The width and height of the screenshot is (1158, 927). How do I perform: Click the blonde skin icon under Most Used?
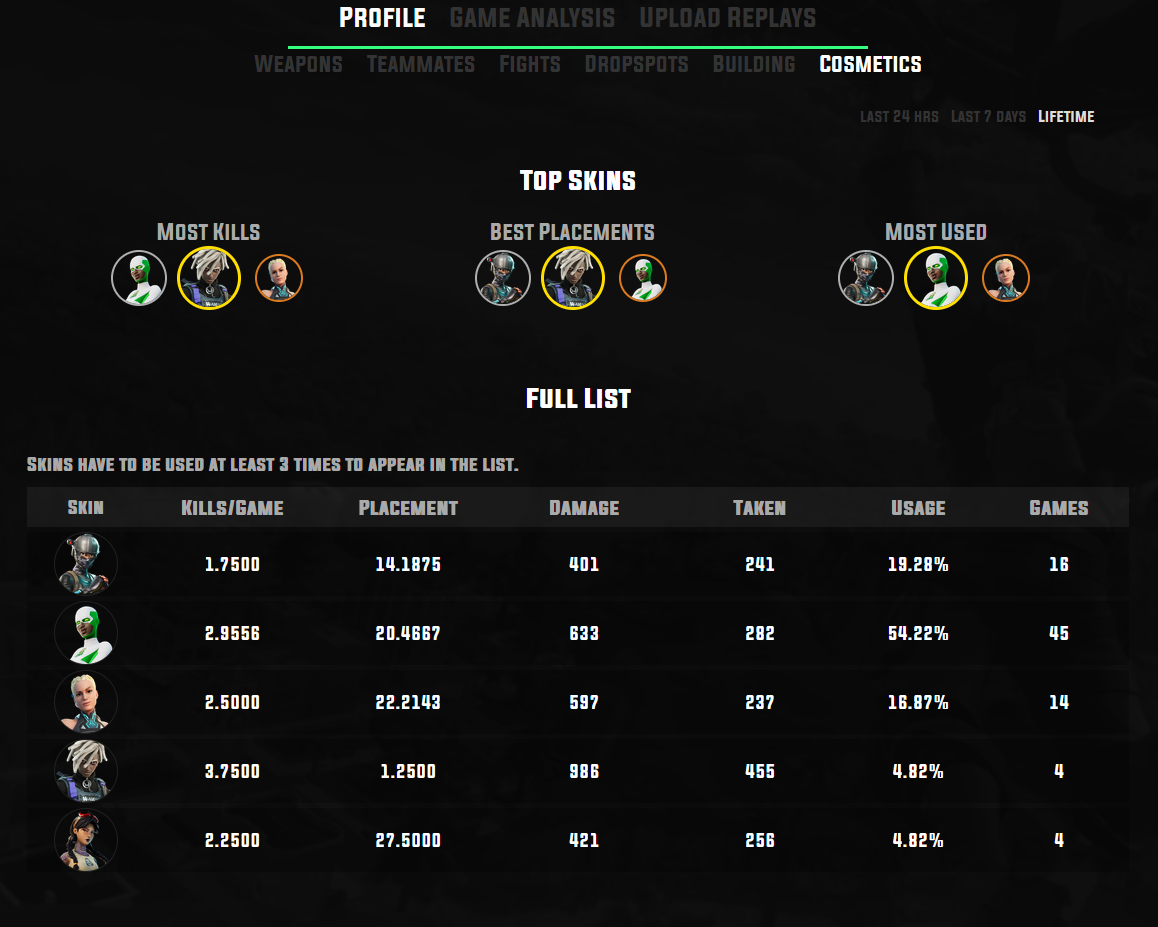1006,278
